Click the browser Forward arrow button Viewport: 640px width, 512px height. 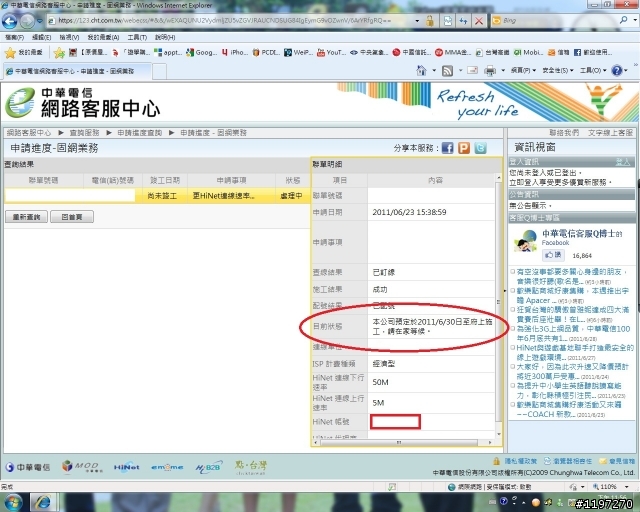click(x=27, y=21)
